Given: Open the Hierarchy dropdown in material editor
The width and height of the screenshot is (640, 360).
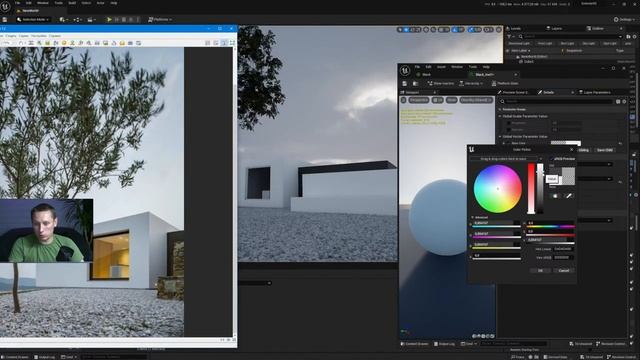Looking at the screenshot, I should pos(471,83).
